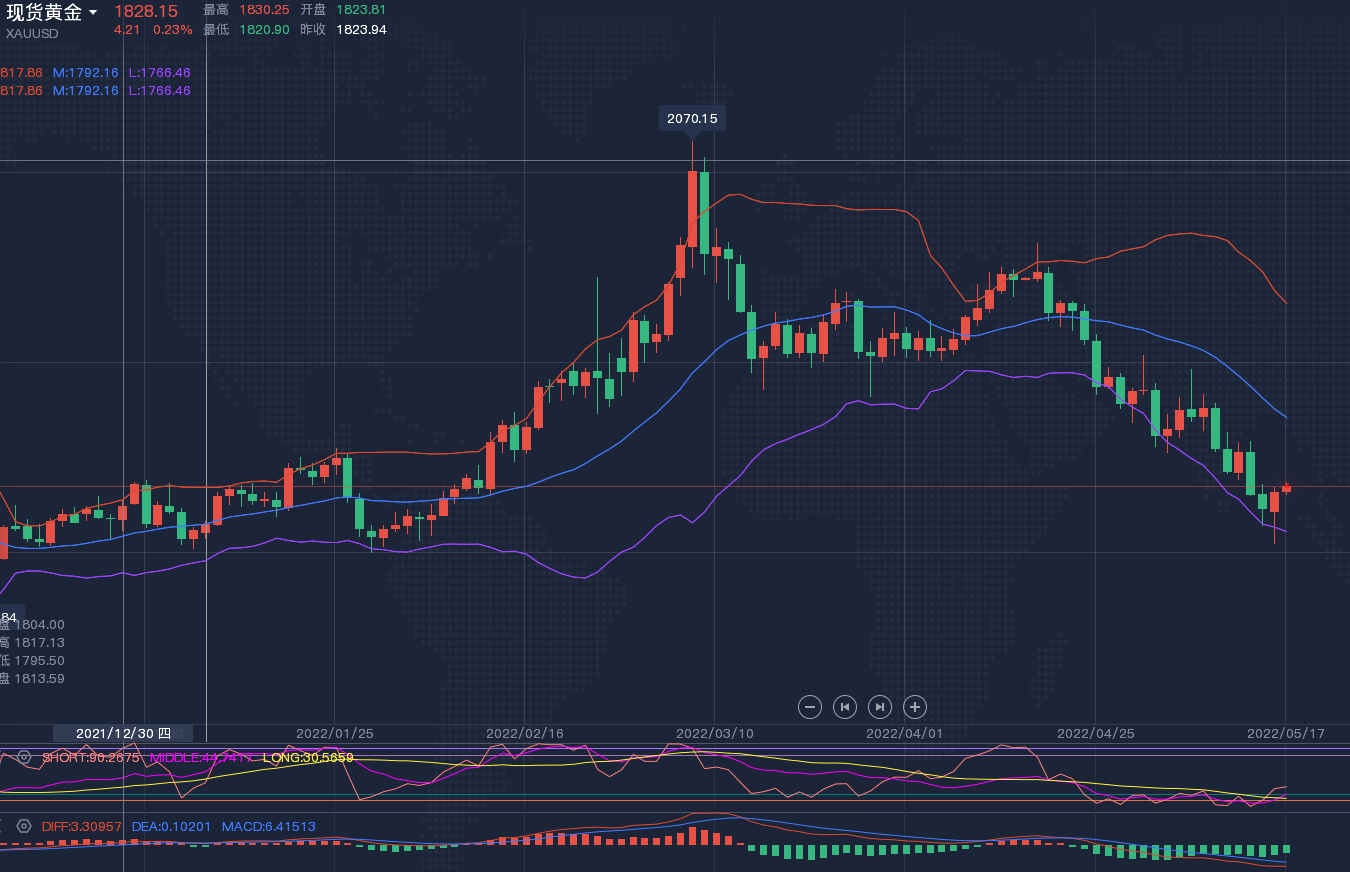1350x872 pixels.
Task: Click the MACD:6.41513 value label
Action: coord(268,827)
